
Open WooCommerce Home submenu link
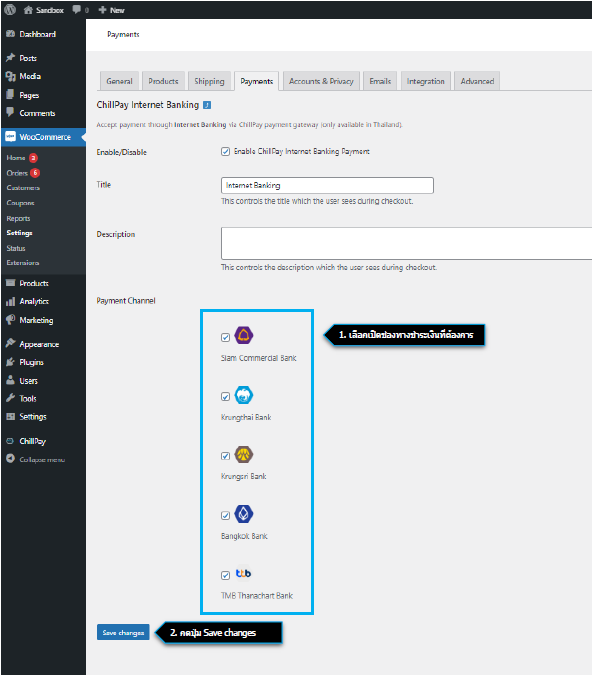16,158
